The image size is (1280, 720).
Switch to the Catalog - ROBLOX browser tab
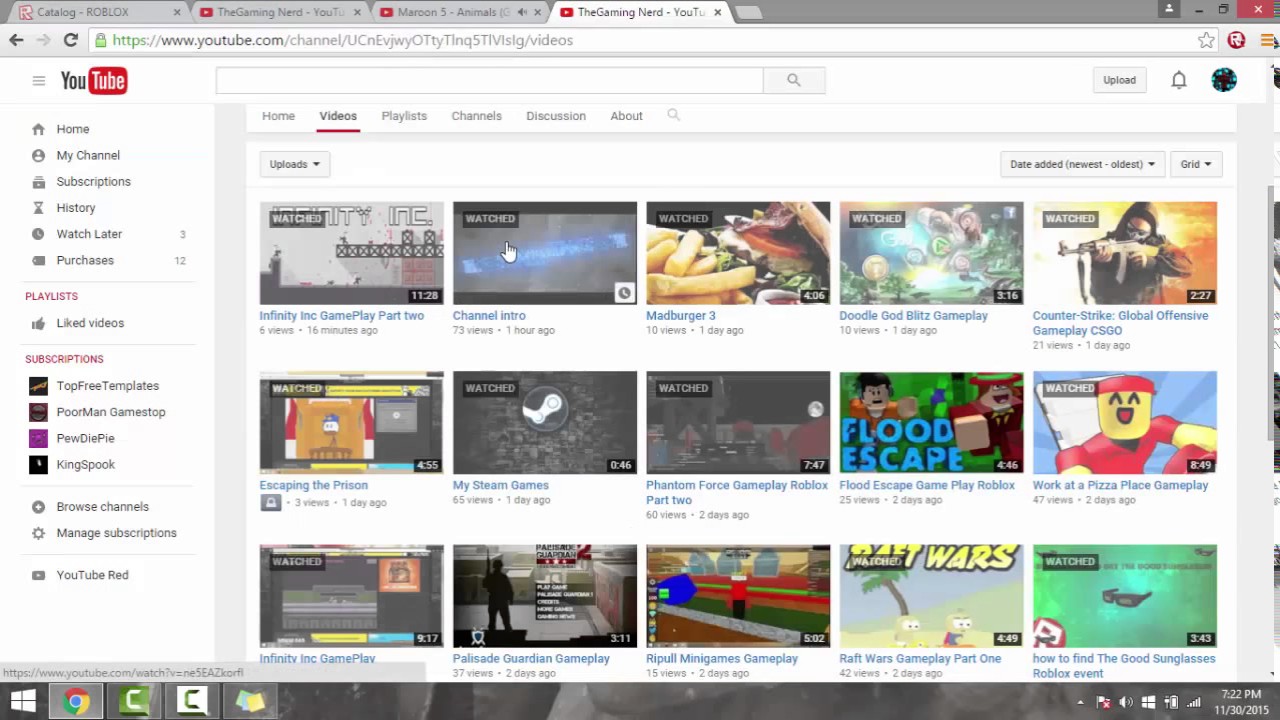(x=95, y=12)
